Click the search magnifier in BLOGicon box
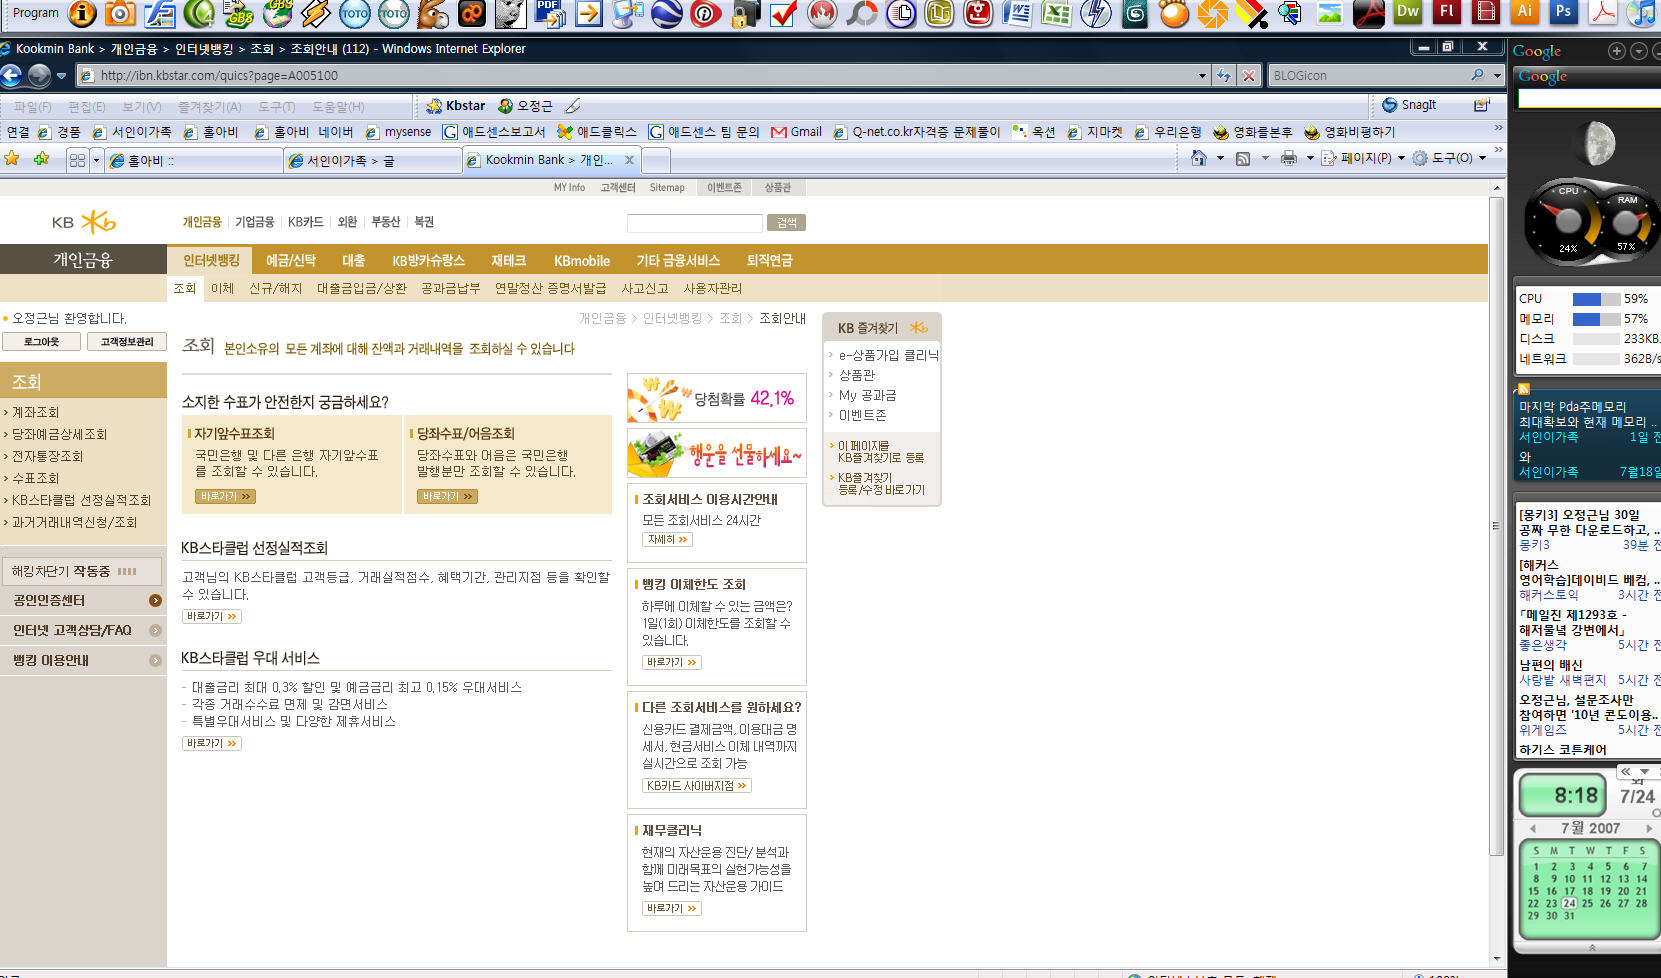This screenshot has height=978, width=1661. 1478,75
